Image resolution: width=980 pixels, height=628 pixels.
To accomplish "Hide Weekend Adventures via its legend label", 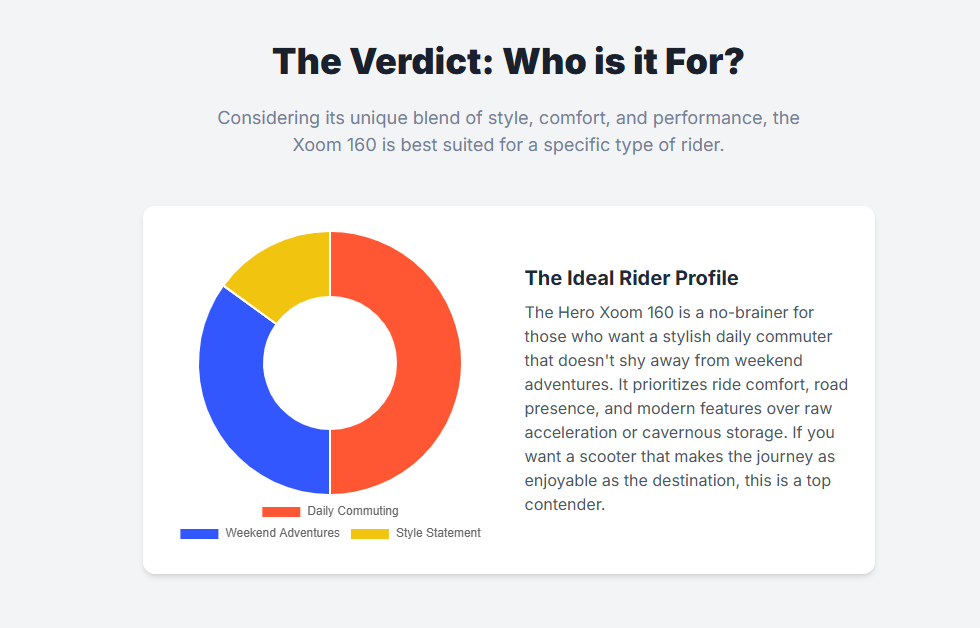I will [282, 533].
